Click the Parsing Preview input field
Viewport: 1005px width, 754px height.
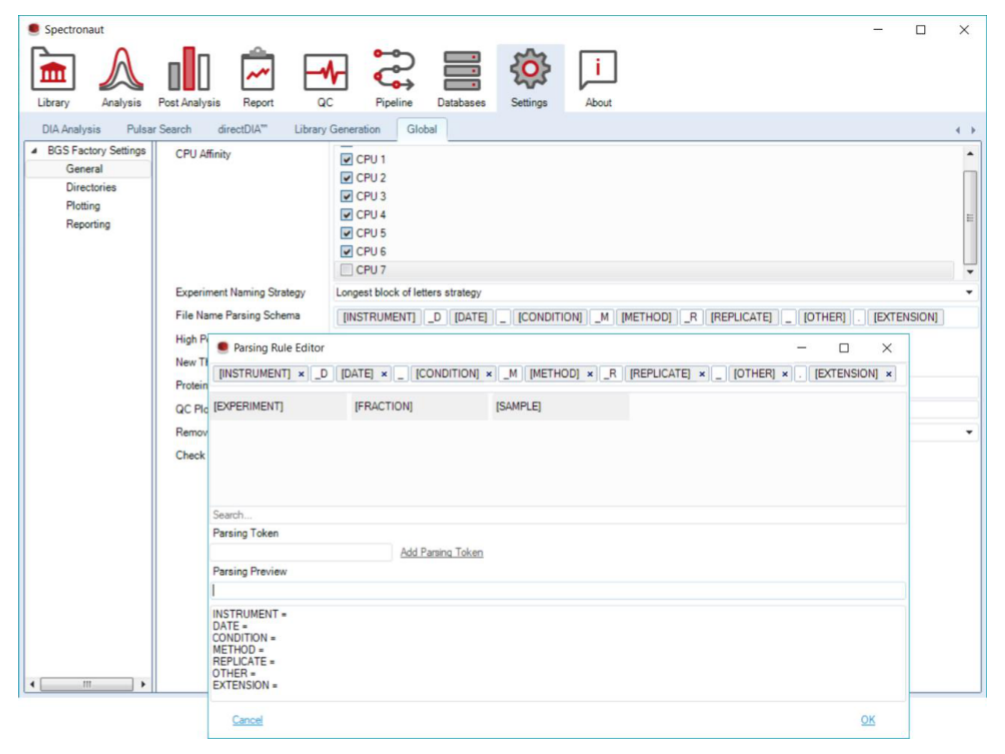(558, 591)
